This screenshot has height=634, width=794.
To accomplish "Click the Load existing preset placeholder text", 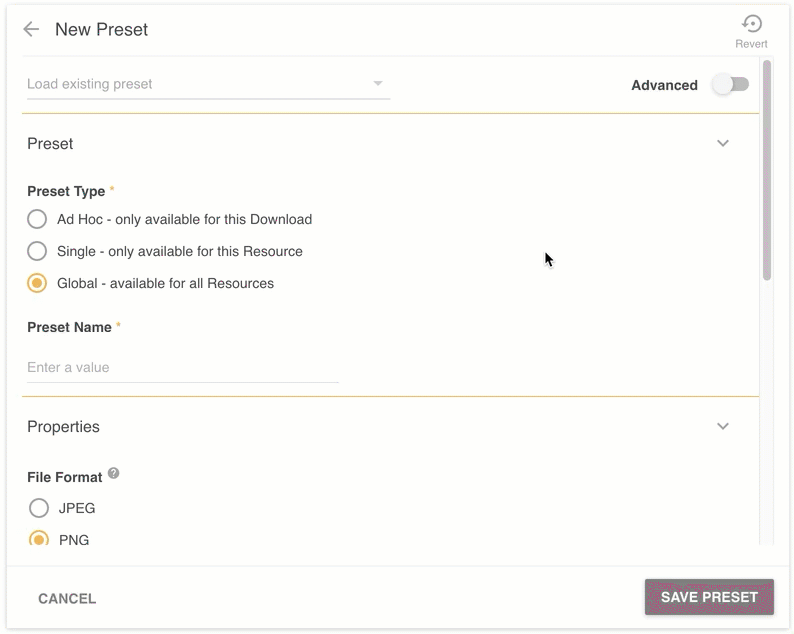I will [90, 84].
